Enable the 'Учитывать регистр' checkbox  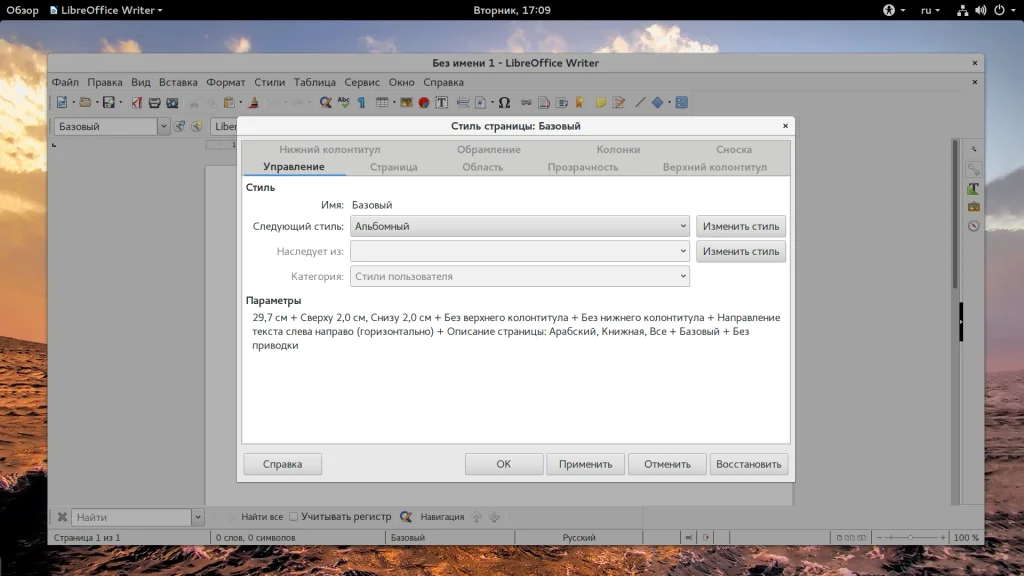point(294,517)
